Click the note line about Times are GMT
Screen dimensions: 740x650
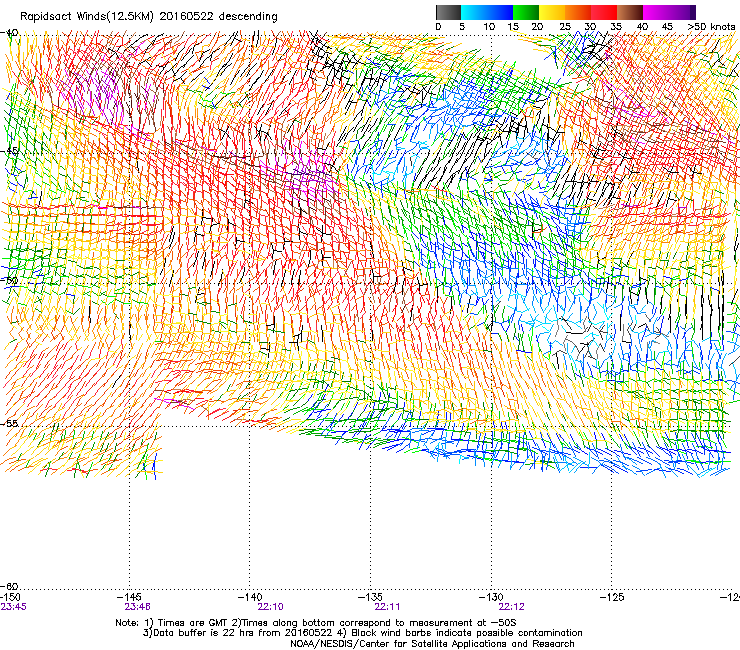pos(316,623)
